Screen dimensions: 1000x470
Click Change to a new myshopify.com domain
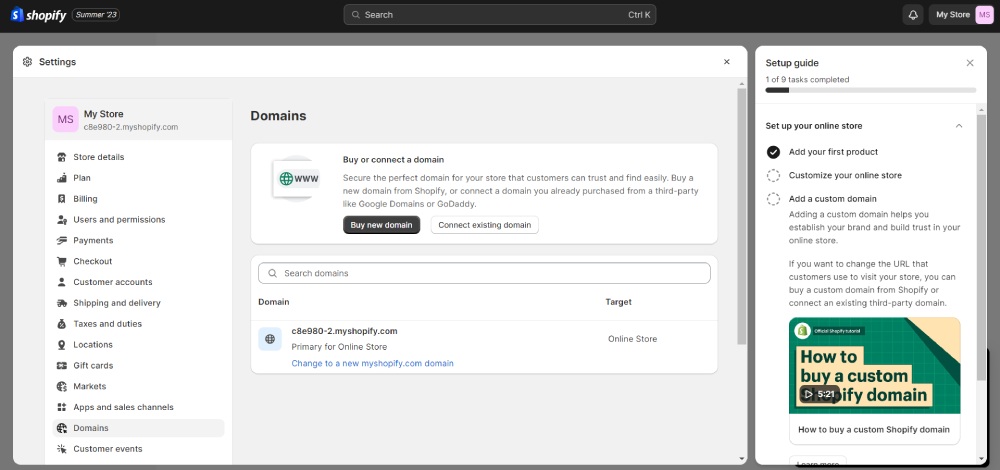point(372,364)
